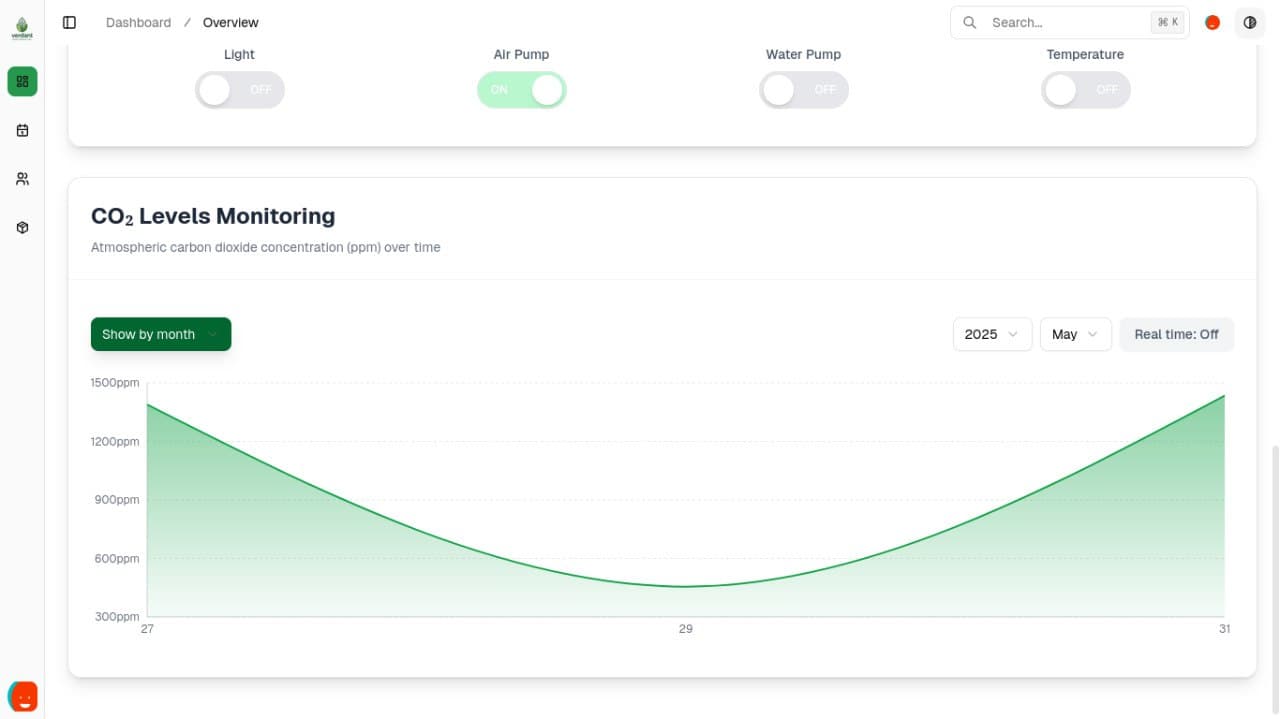Enable the Water Pump switch
1280x719 pixels.
pos(804,90)
